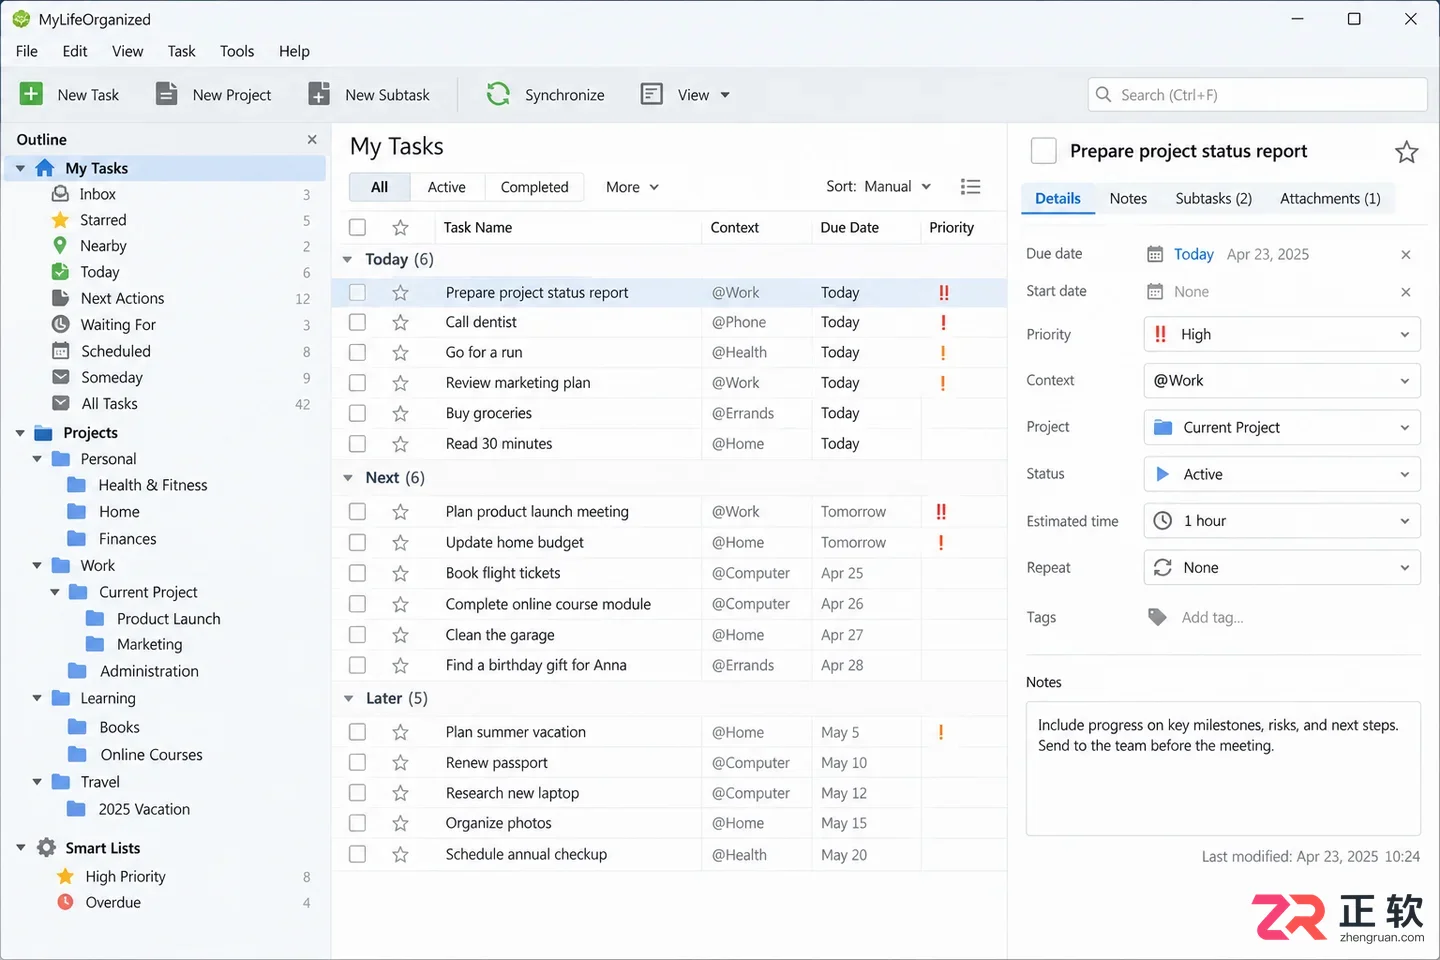The width and height of the screenshot is (1440, 960).
Task: Open the Priority High dropdown
Action: tap(1282, 334)
